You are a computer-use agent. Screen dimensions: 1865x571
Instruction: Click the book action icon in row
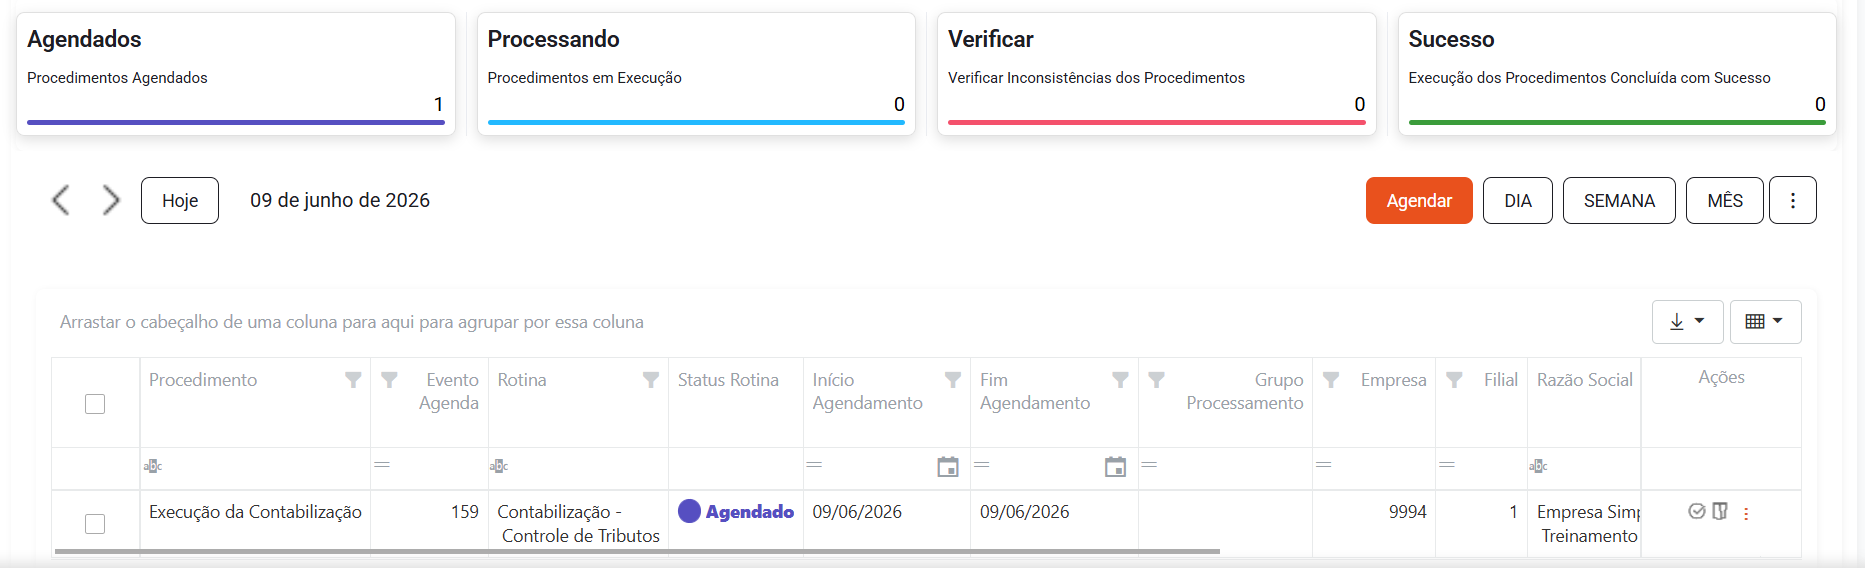1720,511
